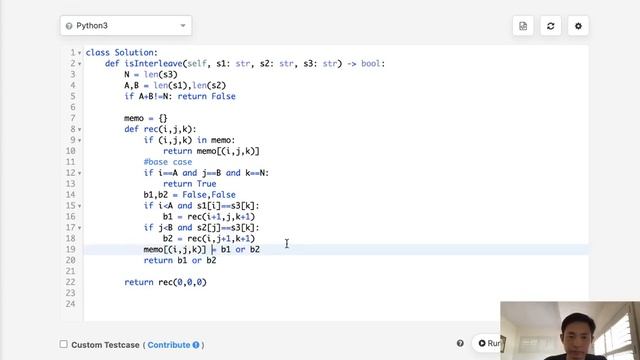Collapse the fold arrow on line 15

click(80, 206)
